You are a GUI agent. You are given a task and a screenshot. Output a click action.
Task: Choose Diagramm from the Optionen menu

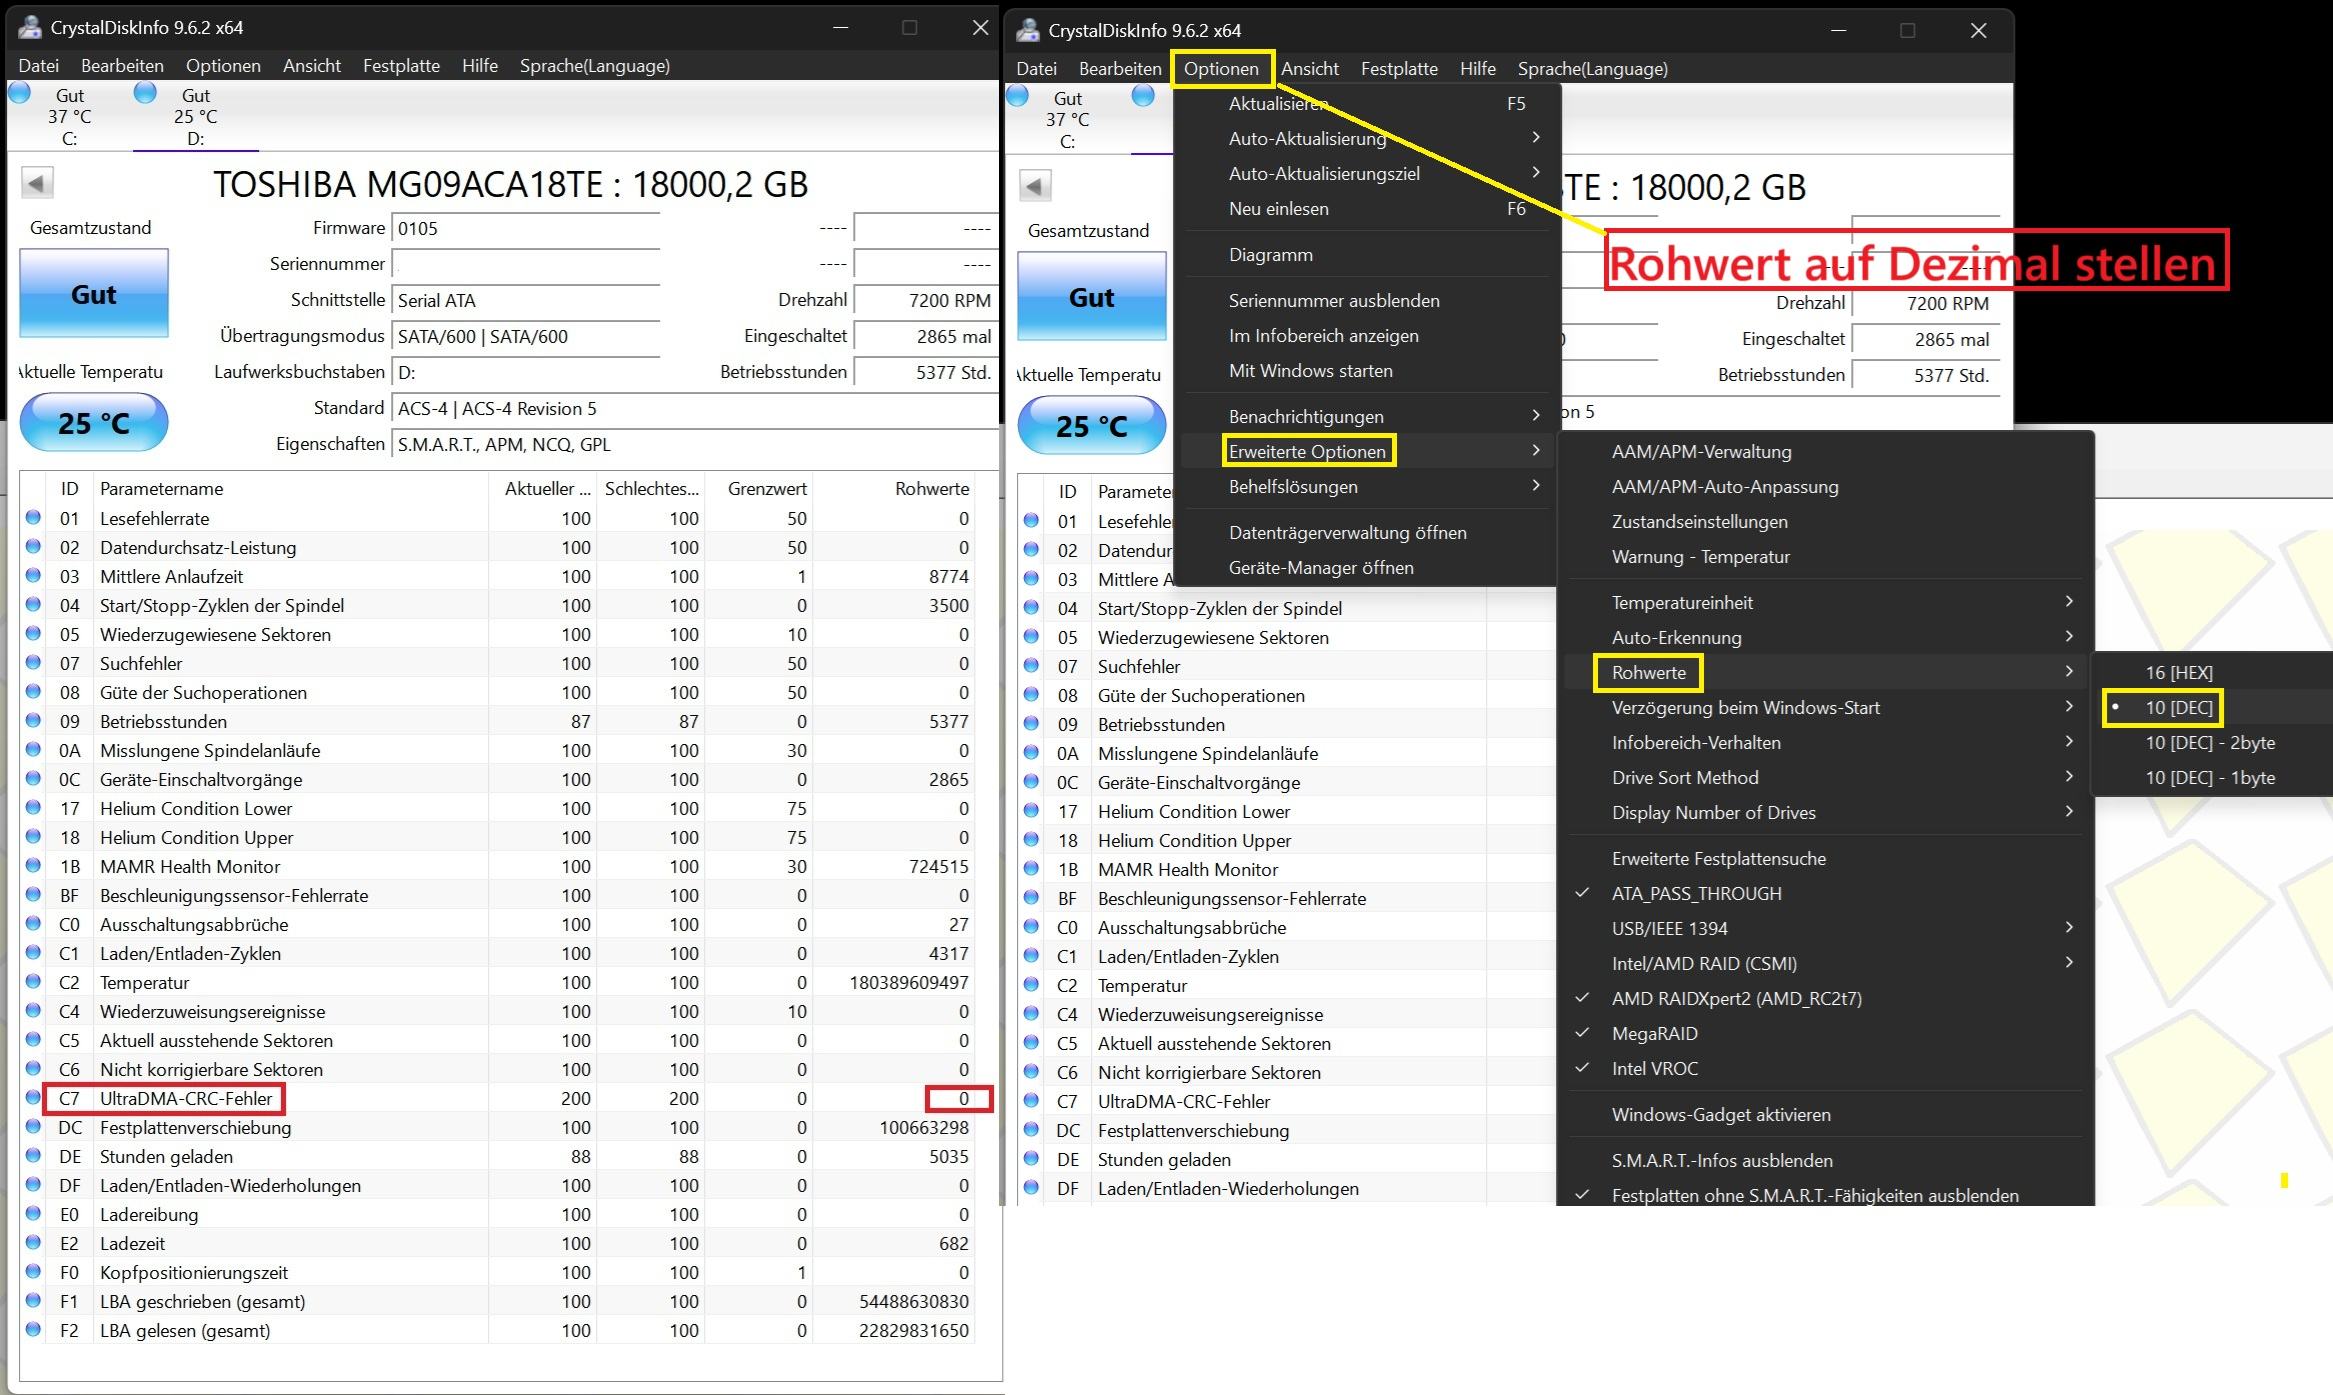1270,255
